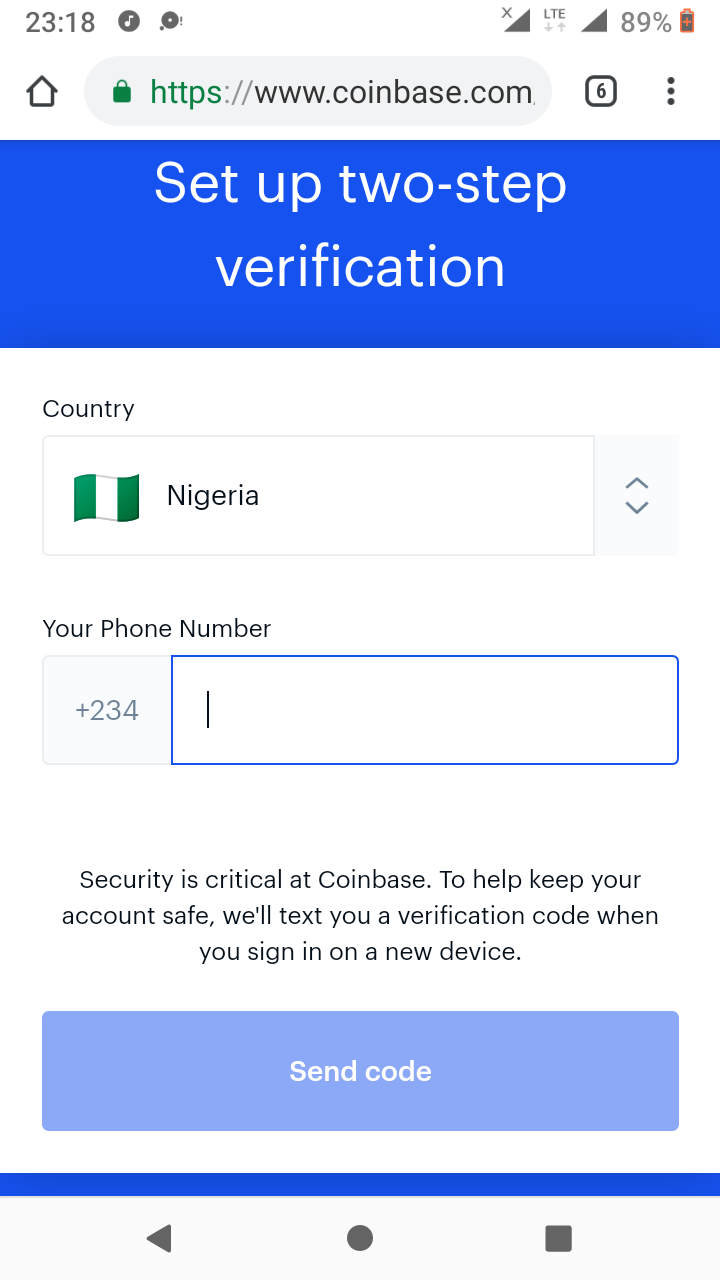Click the Send code button
Viewport: 720px width, 1280px height.
click(x=360, y=1071)
